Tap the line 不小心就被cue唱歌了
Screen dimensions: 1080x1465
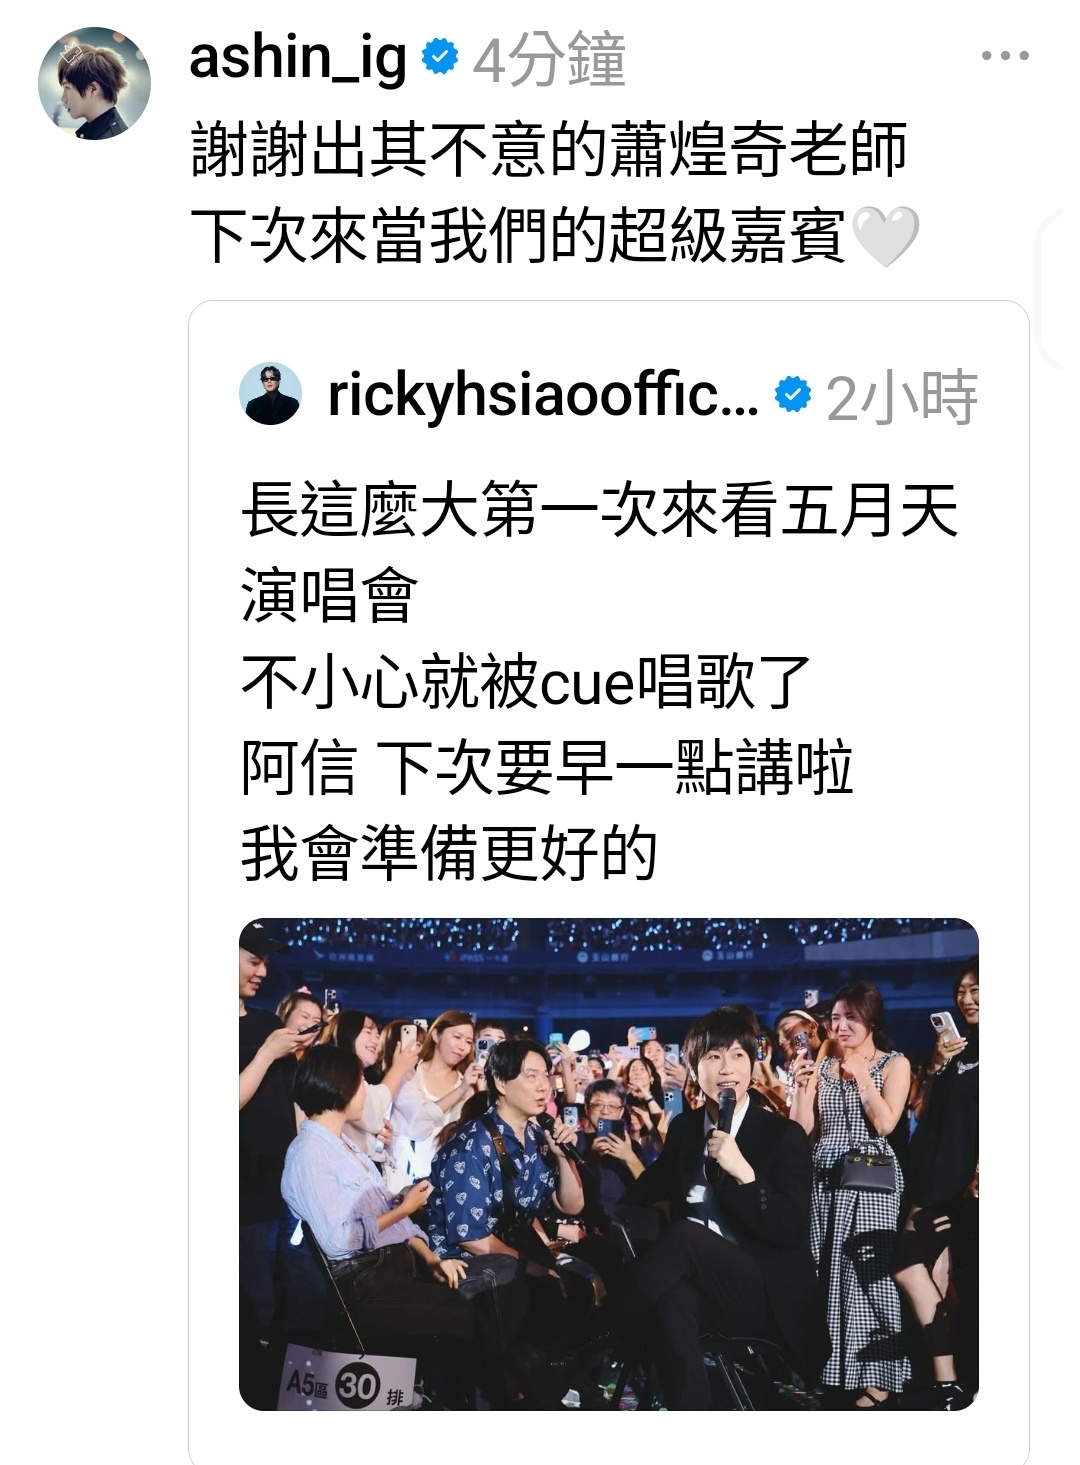pos(526,681)
